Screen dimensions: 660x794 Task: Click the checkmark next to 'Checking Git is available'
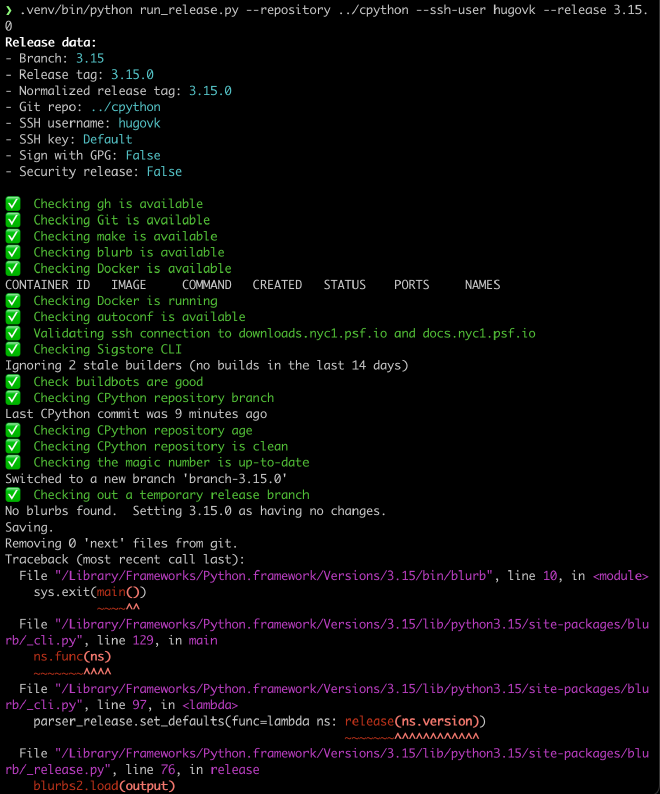pos(13,220)
